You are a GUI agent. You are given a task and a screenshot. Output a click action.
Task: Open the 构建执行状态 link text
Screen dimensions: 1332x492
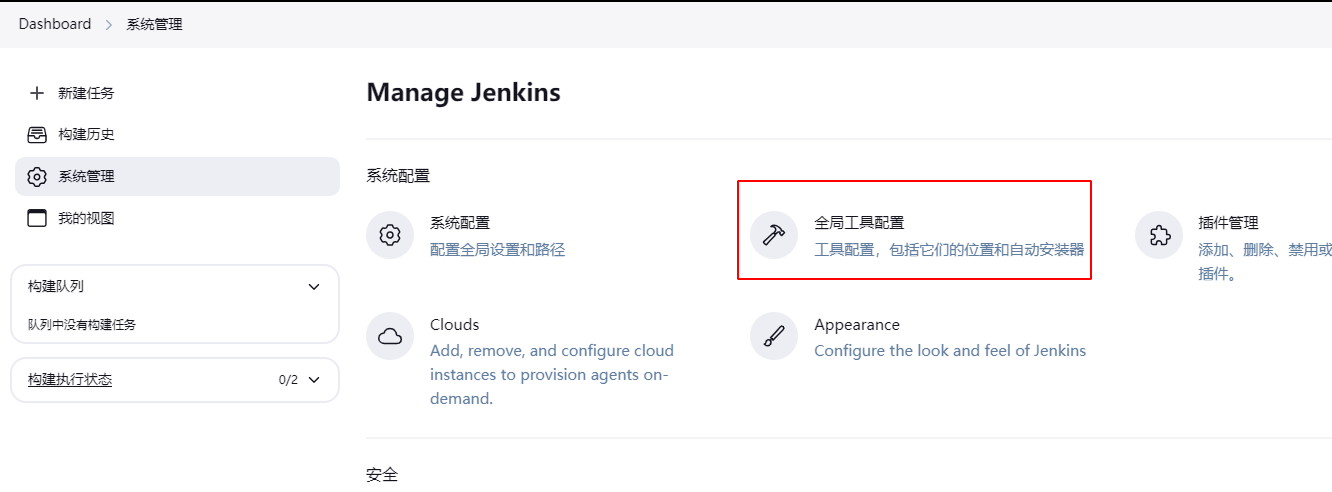[x=70, y=380]
